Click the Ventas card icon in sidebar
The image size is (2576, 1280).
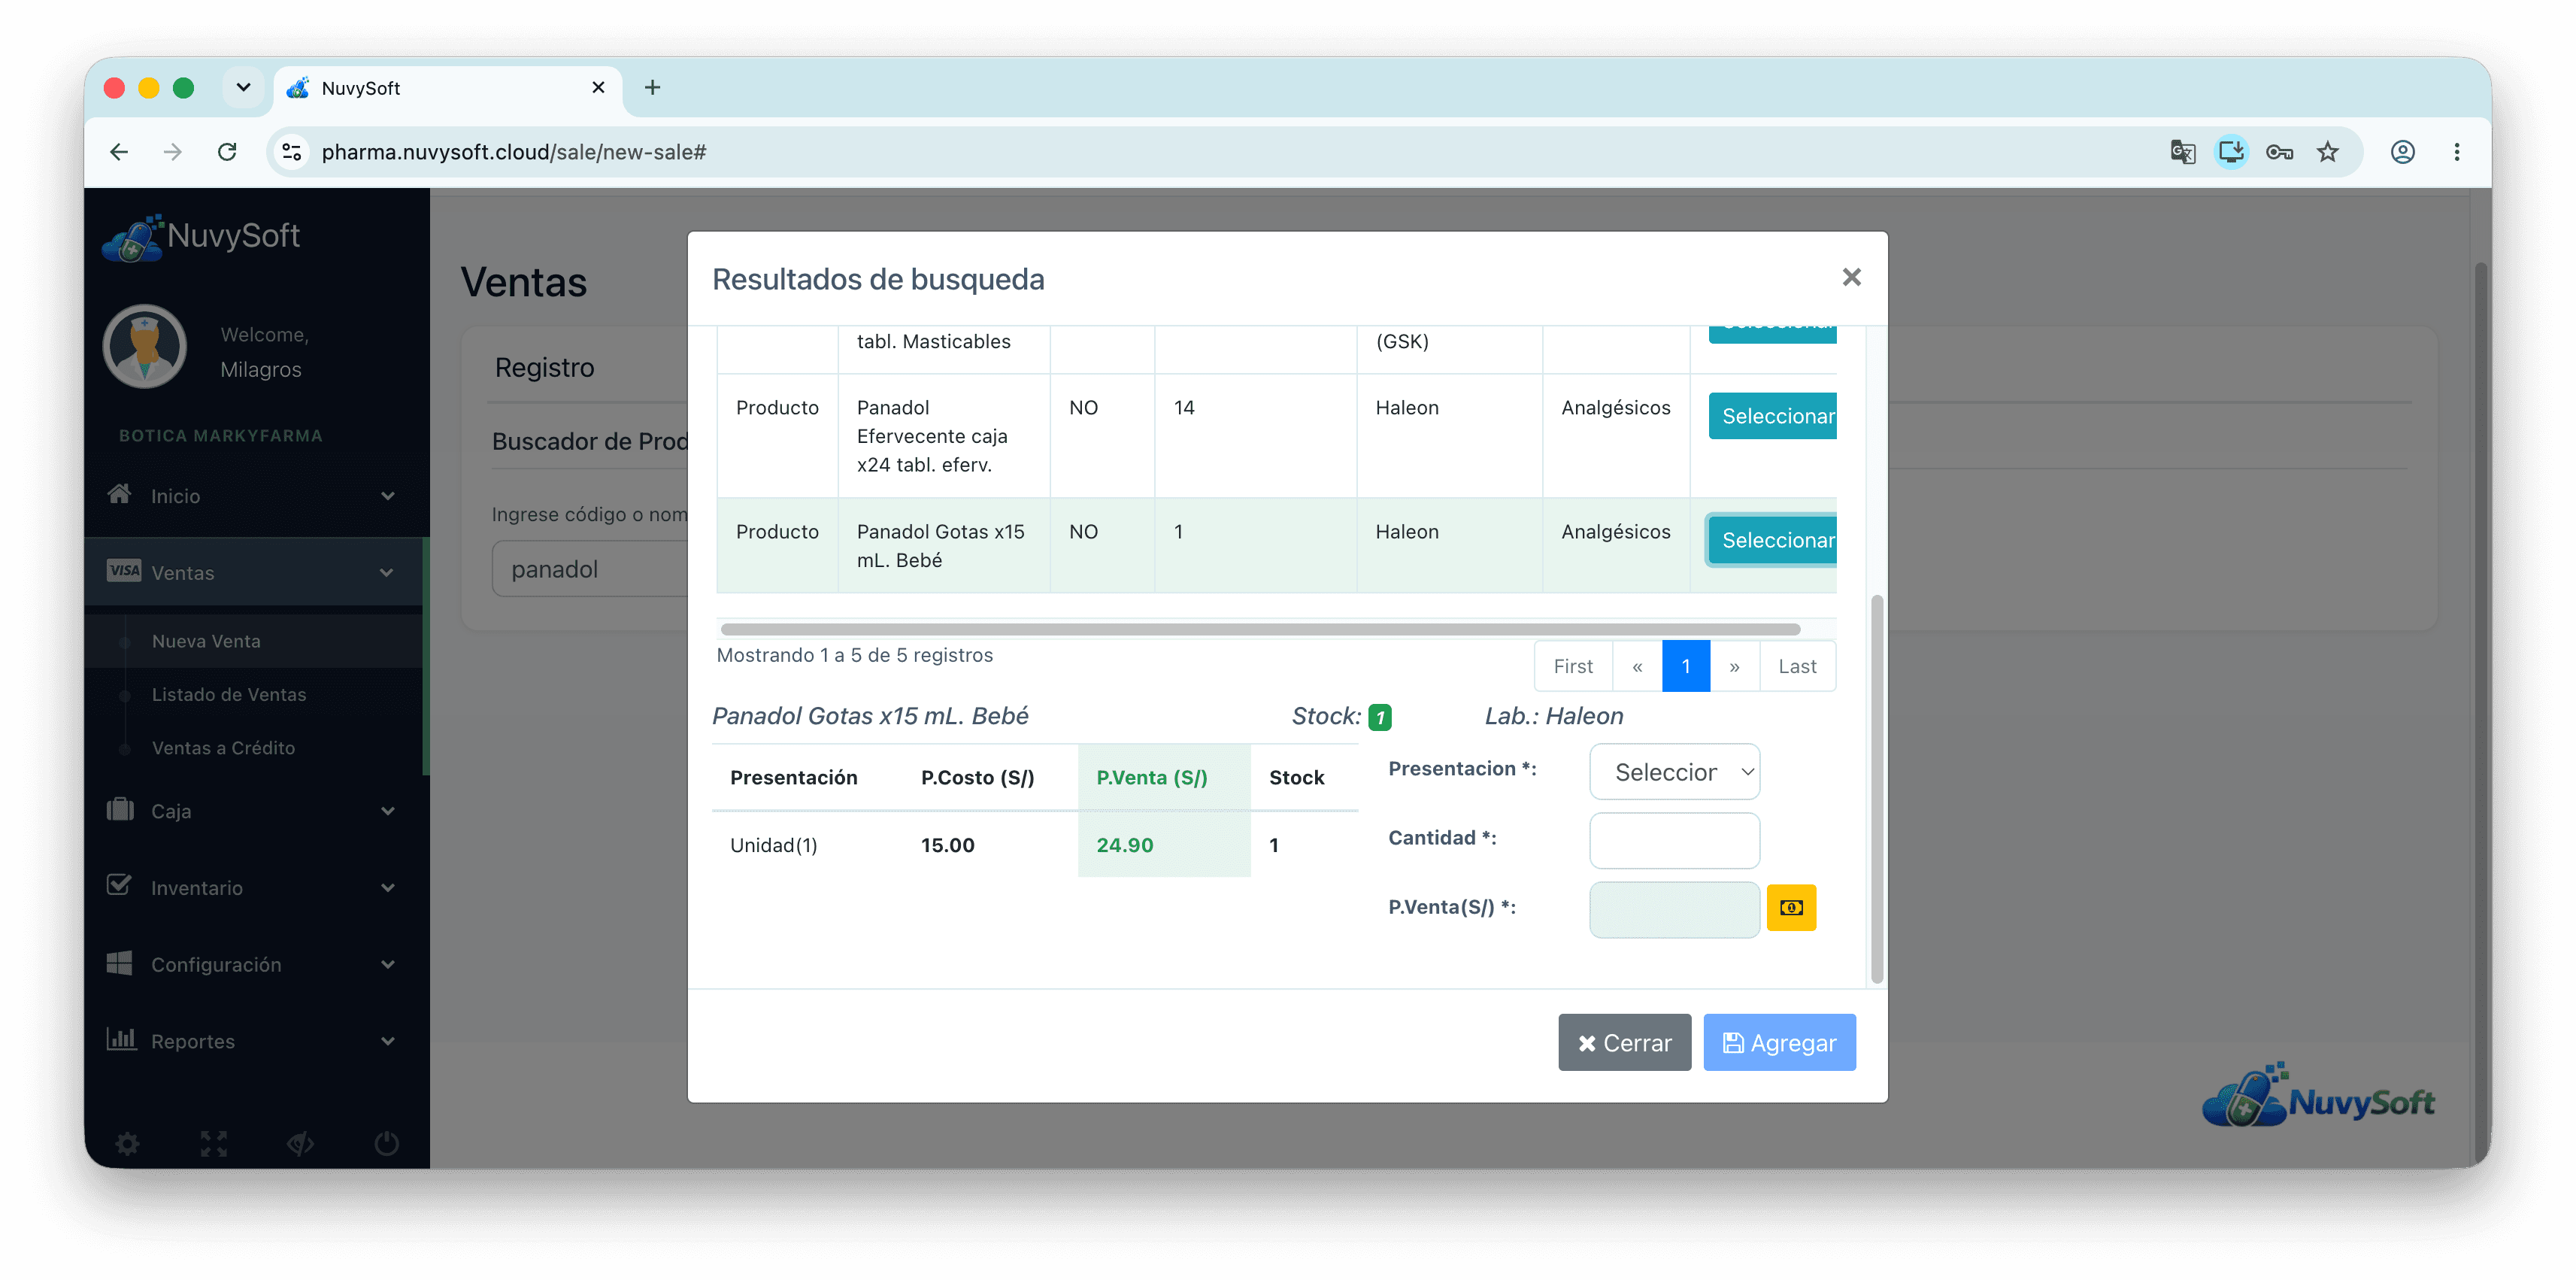point(124,571)
